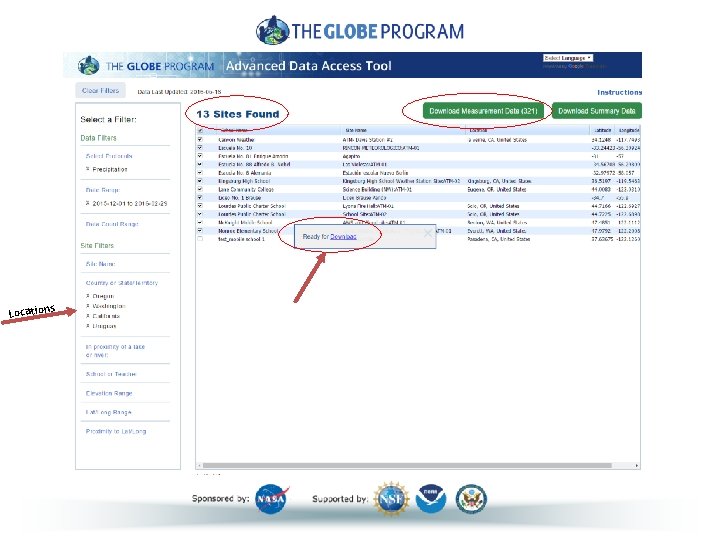Click the Download link in the popup
720x540 pixels.
point(343,236)
